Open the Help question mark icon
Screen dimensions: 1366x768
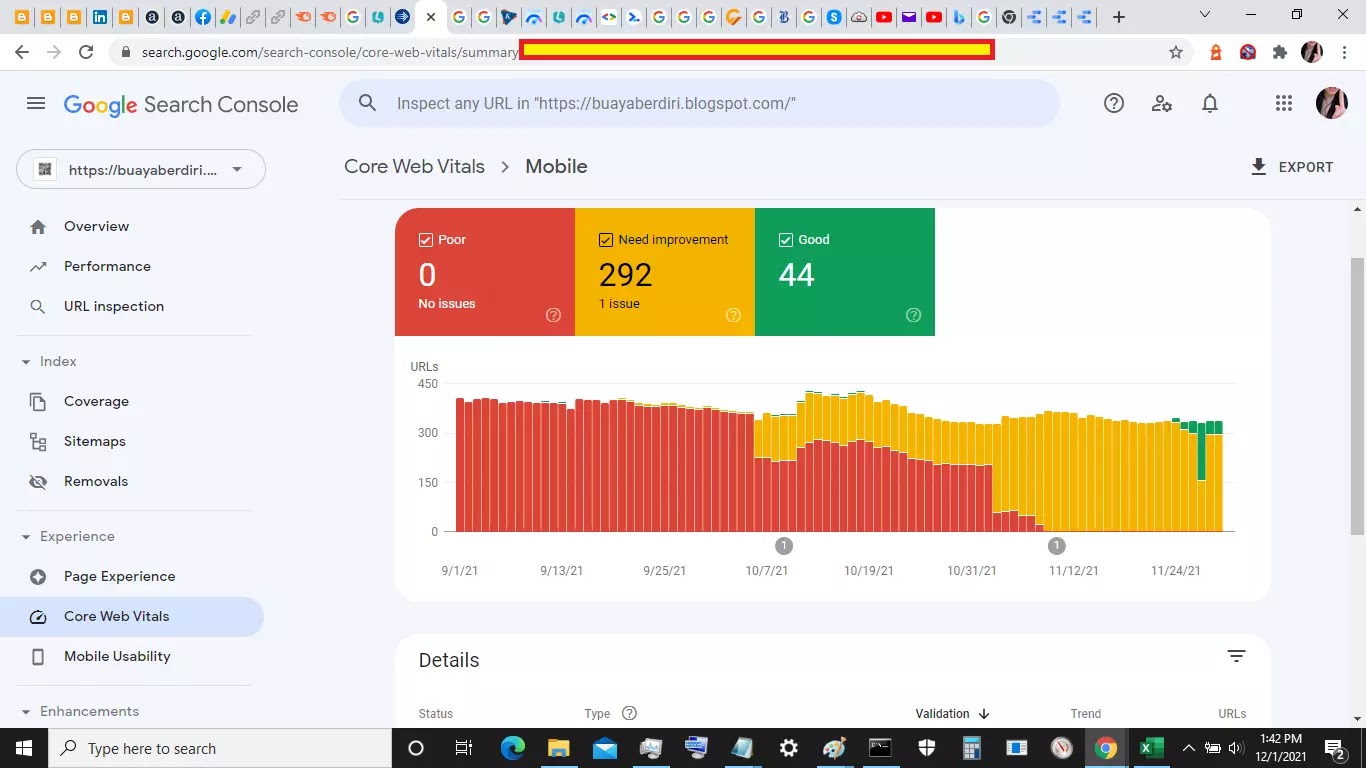tap(1114, 103)
